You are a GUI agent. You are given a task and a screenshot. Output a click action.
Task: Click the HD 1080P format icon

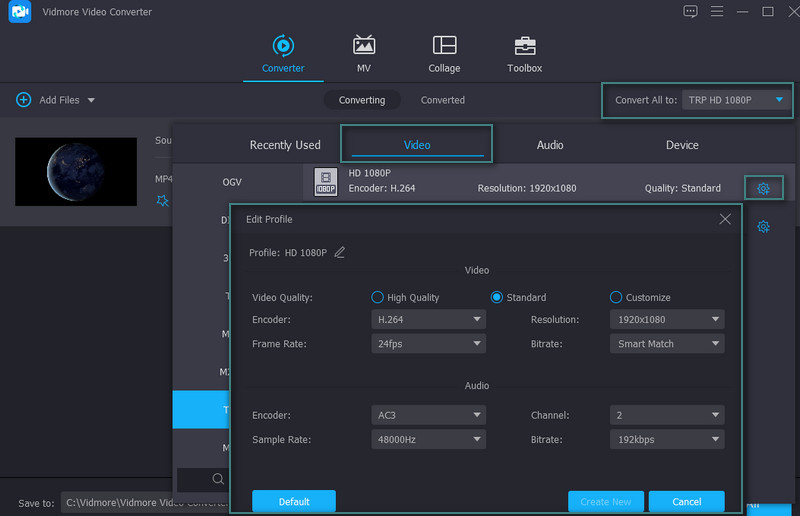click(326, 182)
